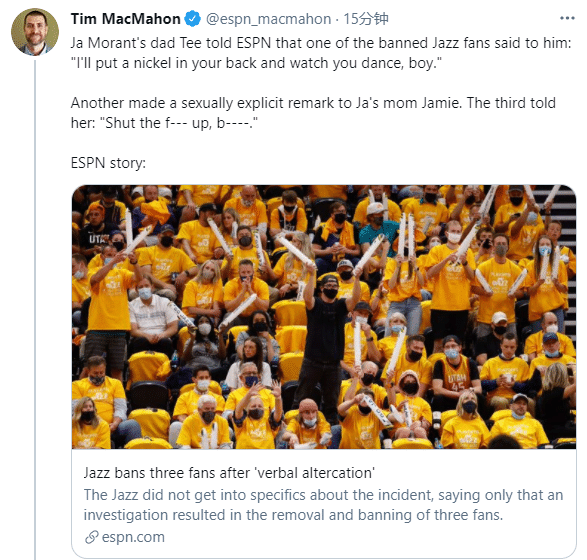Click the fan in Utah shirt at photo's left edge
This screenshot has width=587, height=560.
pyautogui.click(x=98, y=231)
